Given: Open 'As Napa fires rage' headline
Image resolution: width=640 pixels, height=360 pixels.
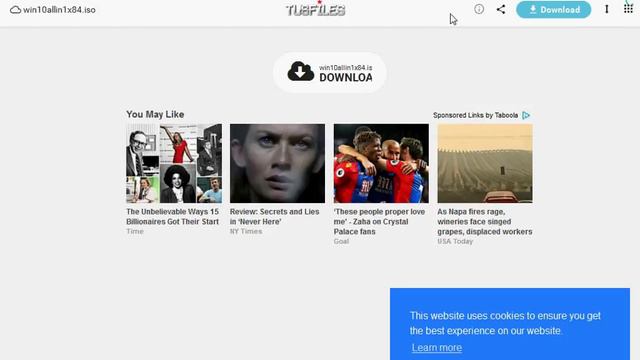Looking at the screenshot, I should pos(484,222).
